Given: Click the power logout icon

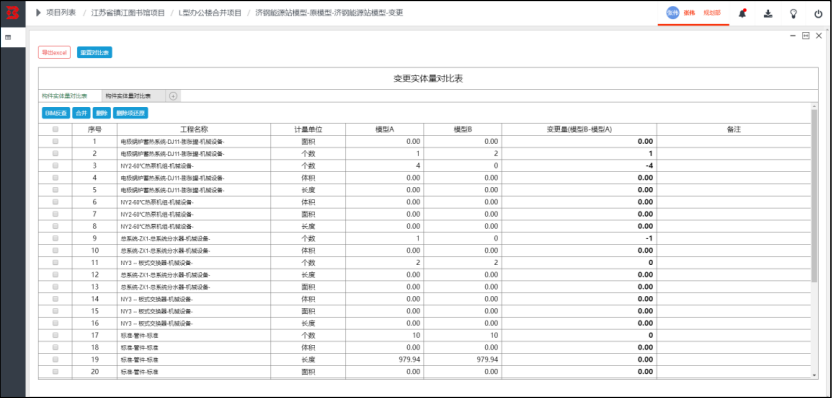Looking at the screenshot, I should coord(818,13).
